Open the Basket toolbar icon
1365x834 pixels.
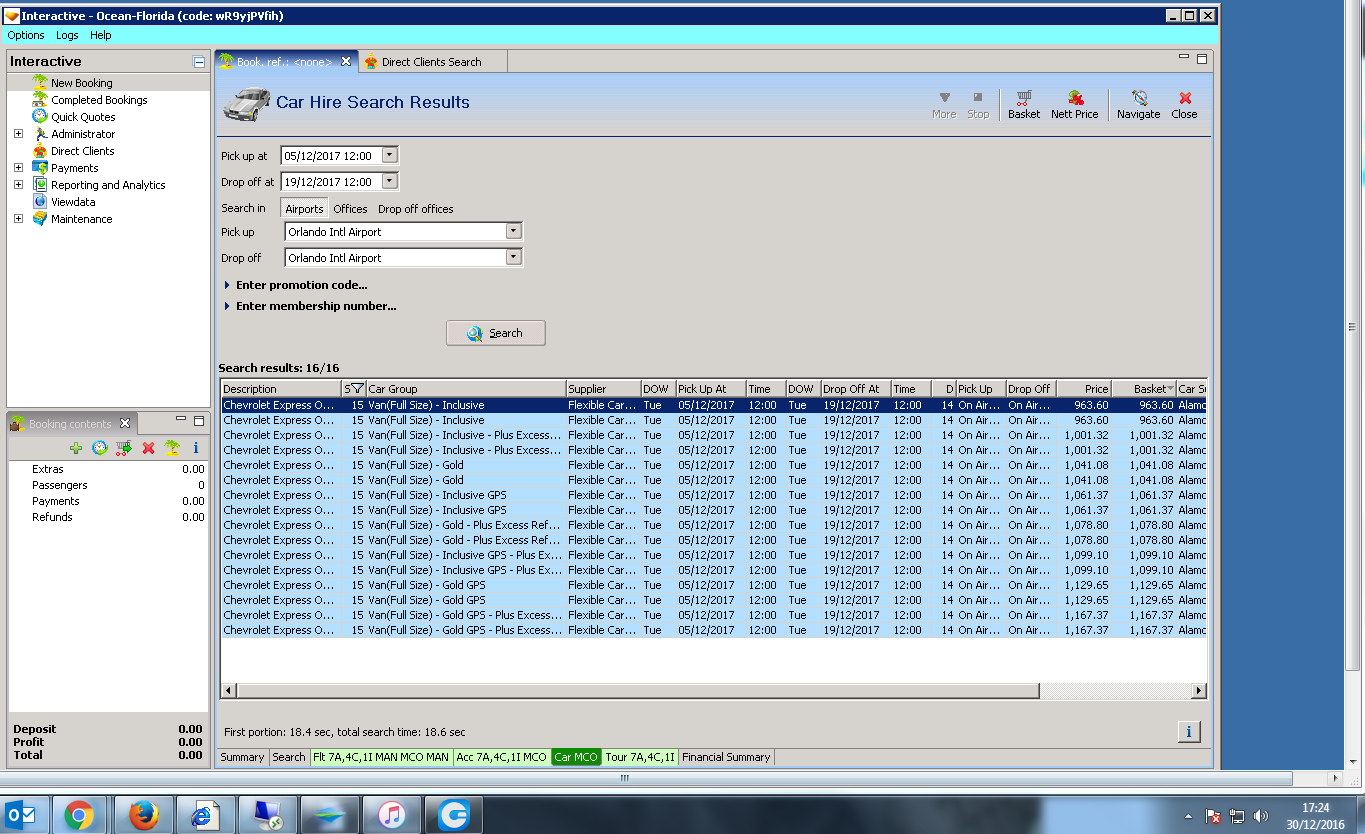(1023, 103)
